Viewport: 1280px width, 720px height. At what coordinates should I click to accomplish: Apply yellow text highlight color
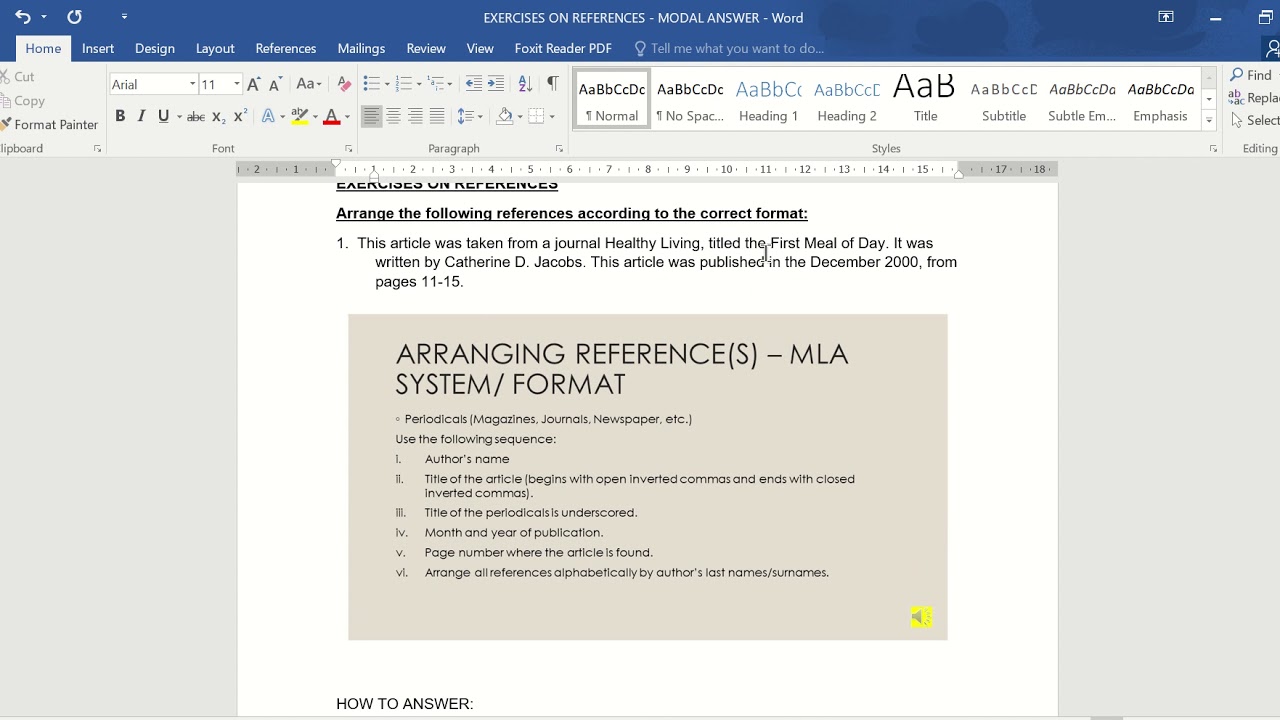pos(299,117)
